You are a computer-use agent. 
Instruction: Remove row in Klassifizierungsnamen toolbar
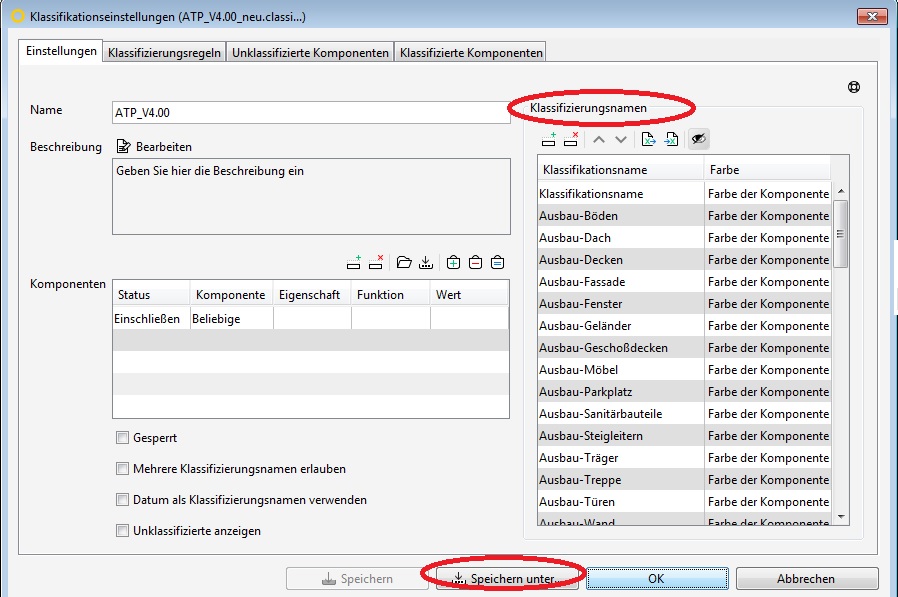pyautogui.click(x=571, y=140)
